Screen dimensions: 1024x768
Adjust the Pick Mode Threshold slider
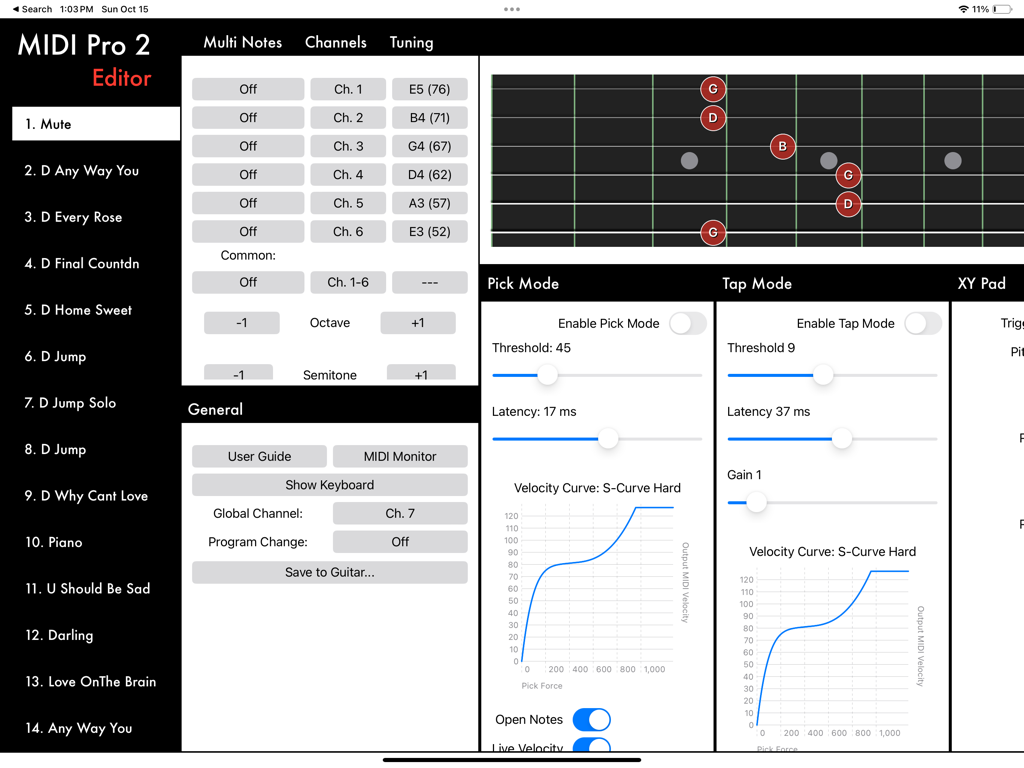[x=548, y=376]
